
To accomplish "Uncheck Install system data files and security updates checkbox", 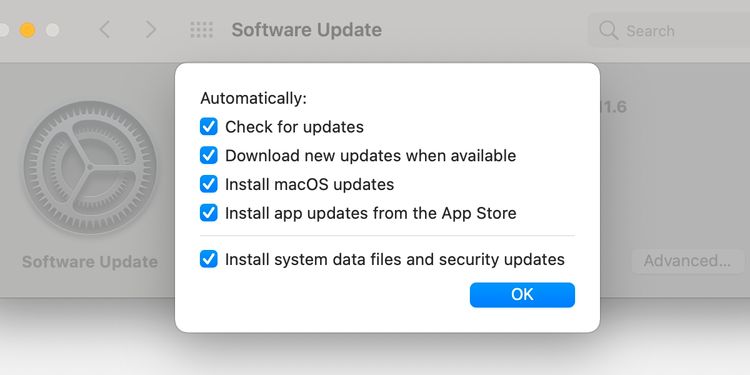I will click(209, 259).
